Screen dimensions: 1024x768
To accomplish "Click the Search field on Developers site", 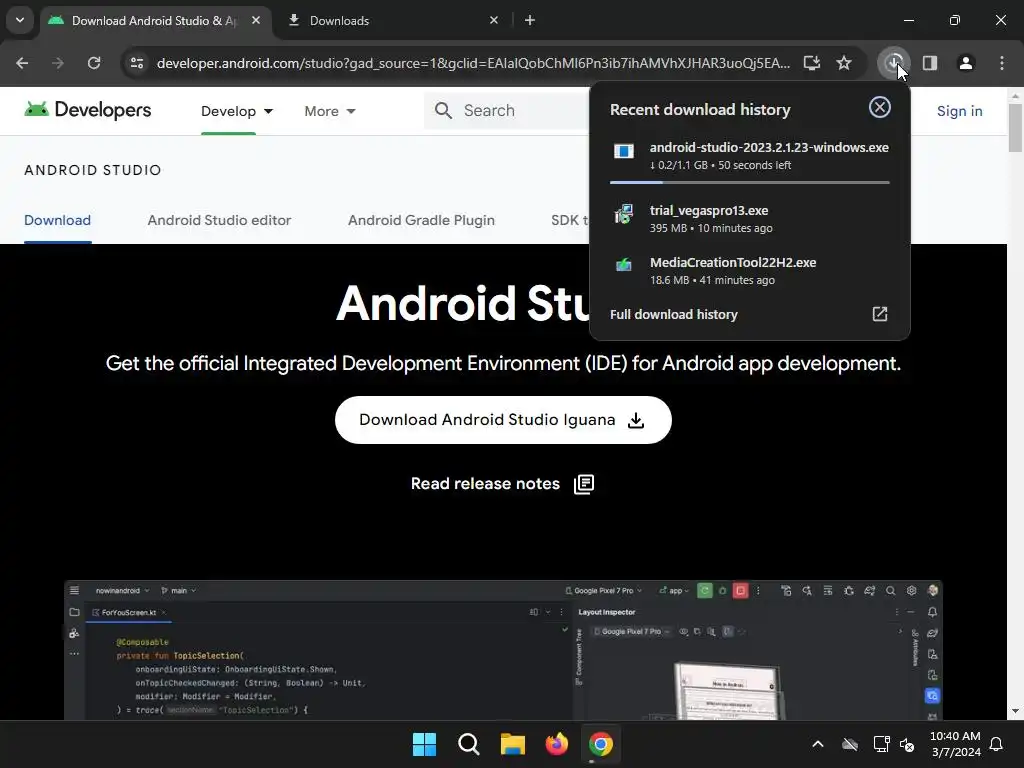I will [507, 110].
